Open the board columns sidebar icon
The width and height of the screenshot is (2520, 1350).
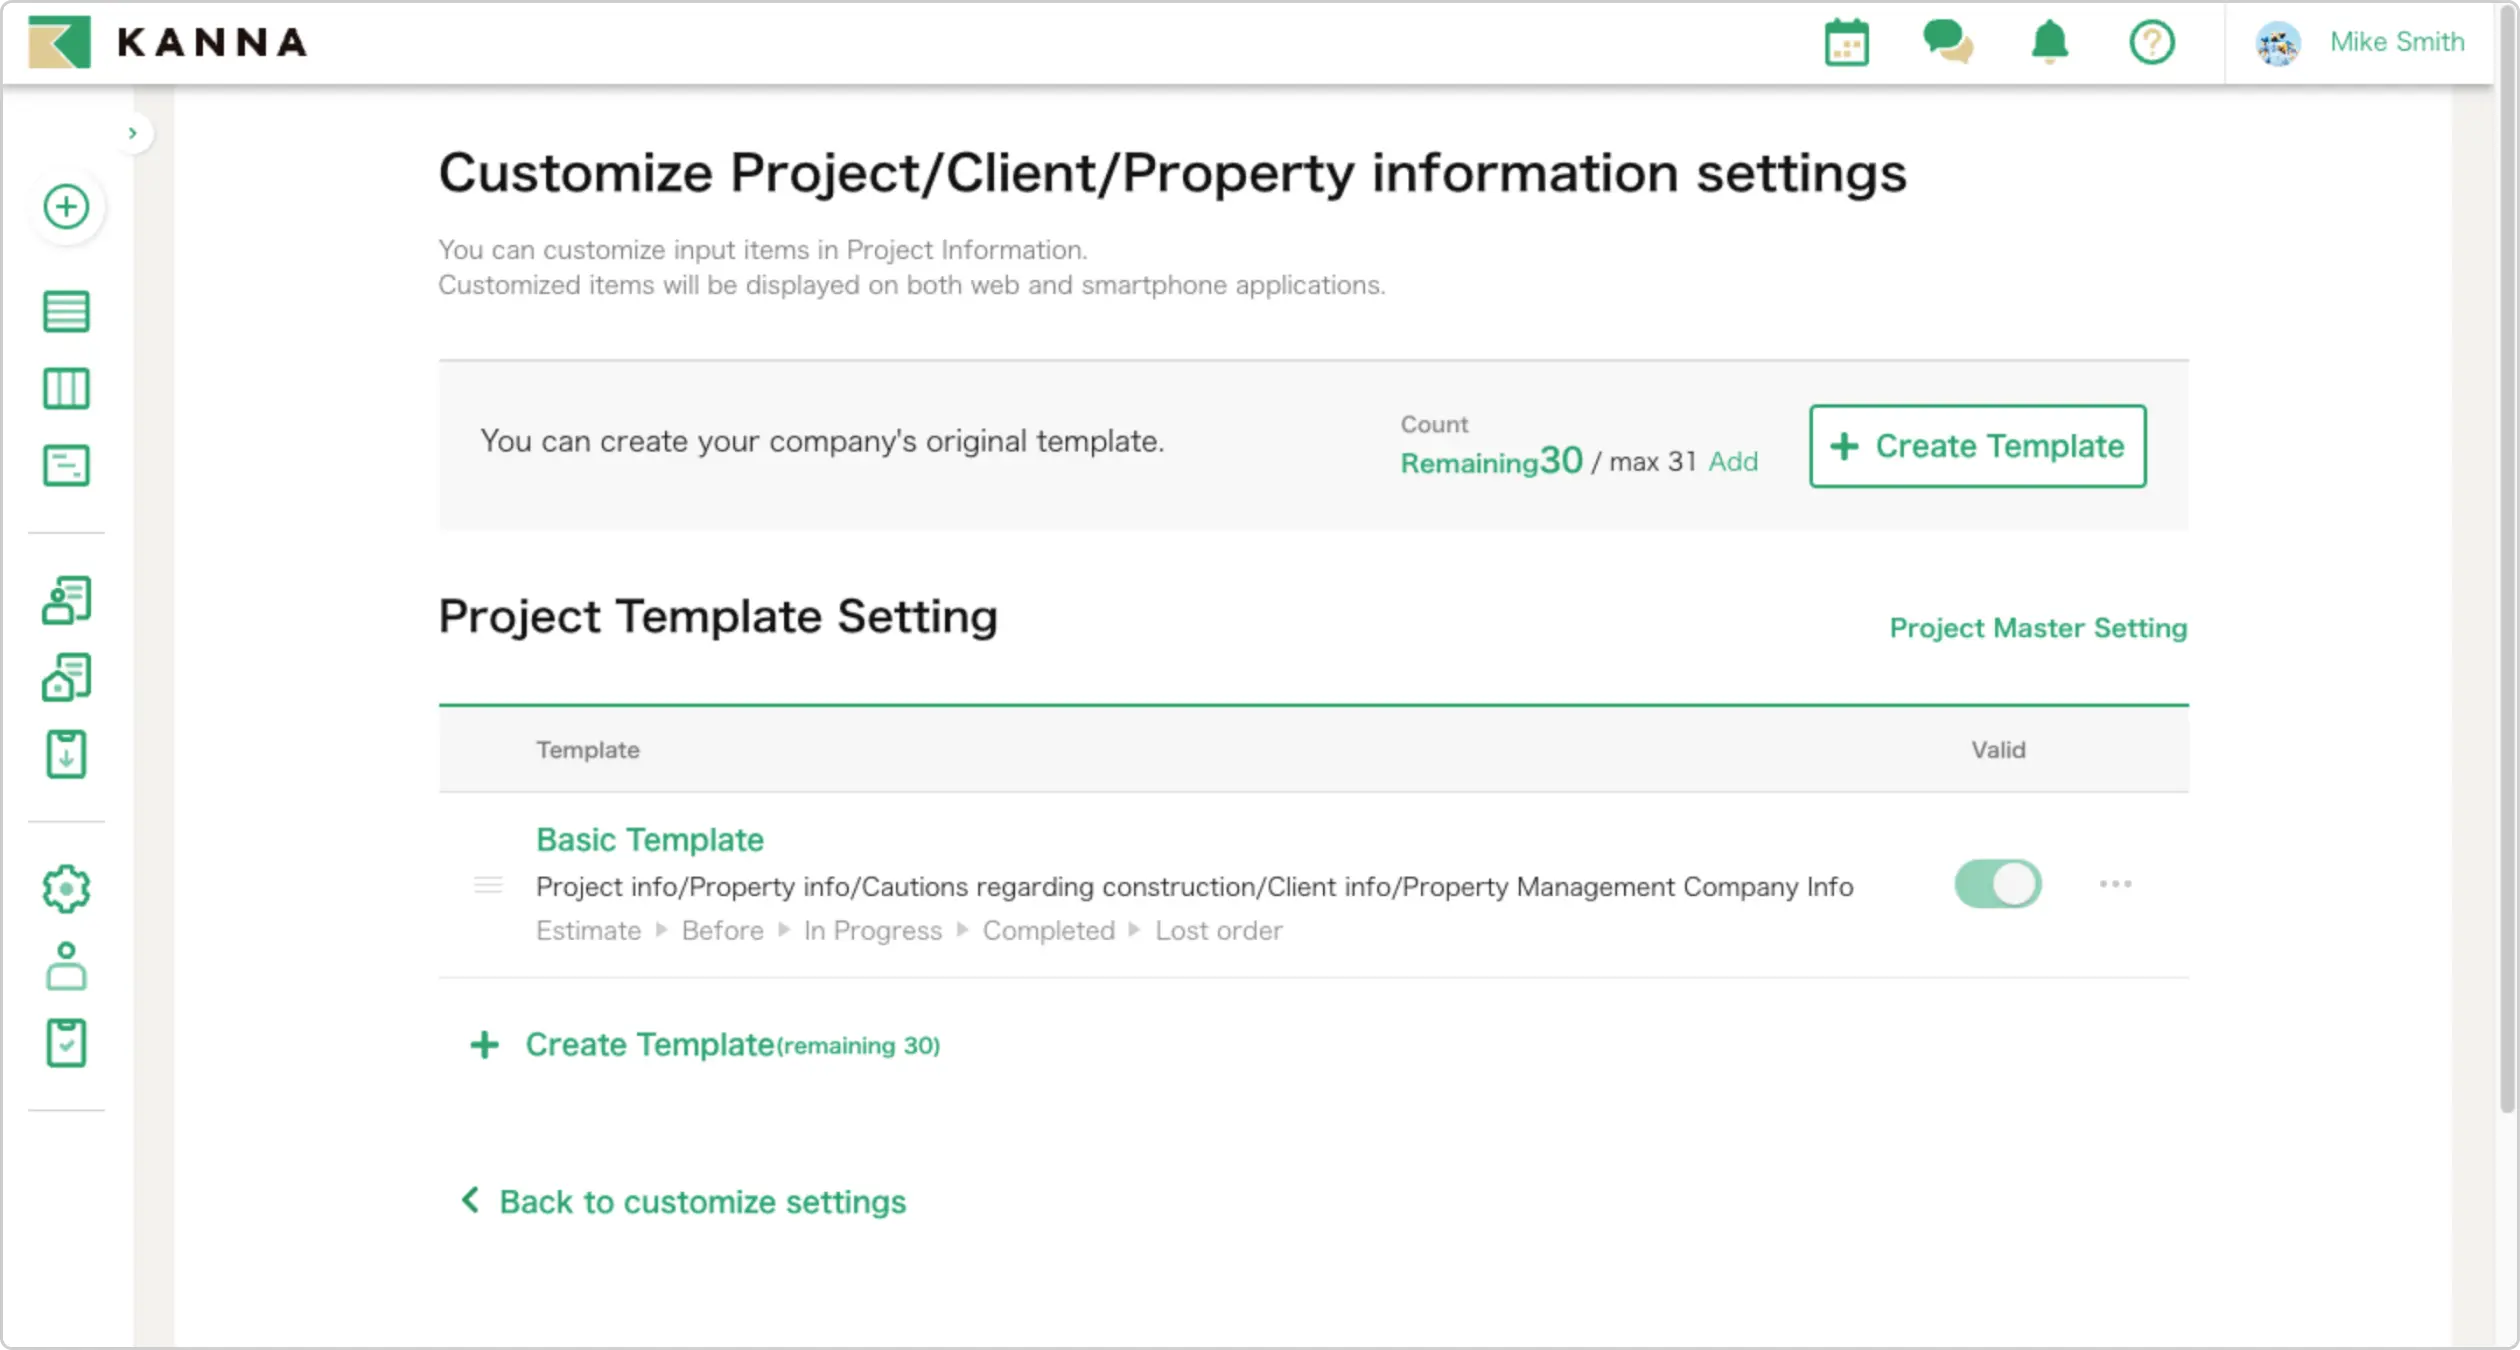66,388
